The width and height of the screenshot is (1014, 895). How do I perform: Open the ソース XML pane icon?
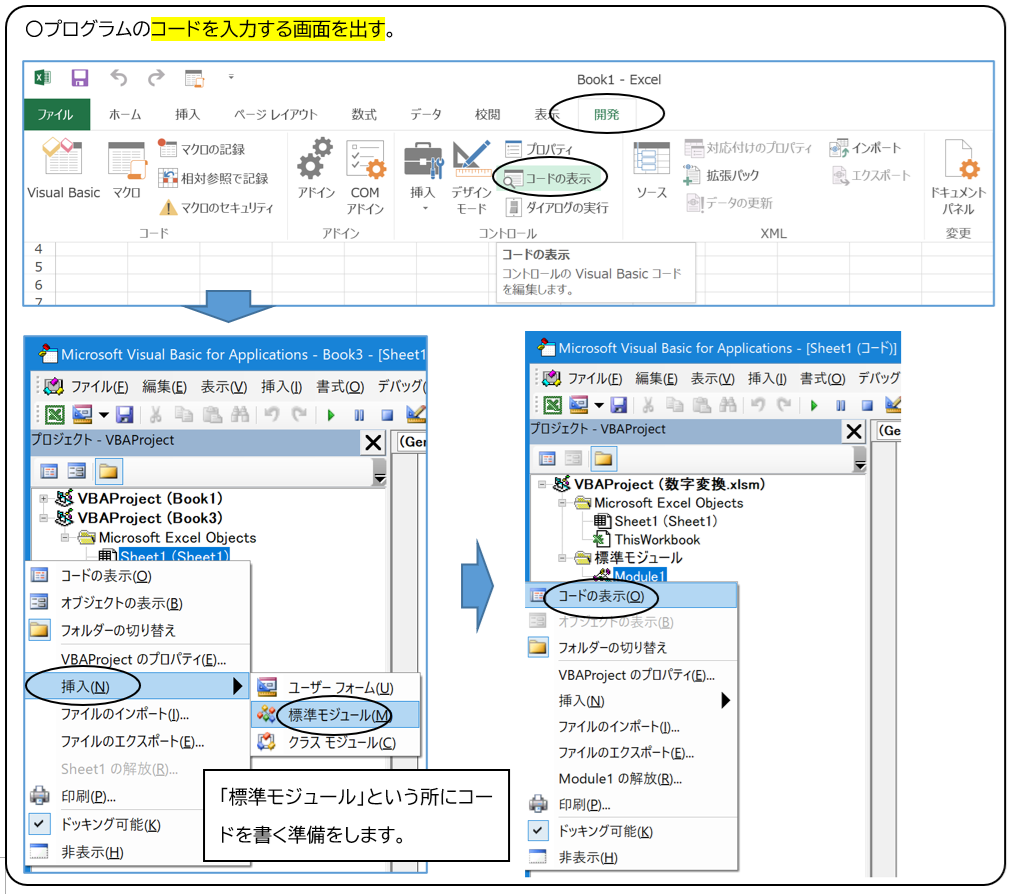[x=651, y=170]
